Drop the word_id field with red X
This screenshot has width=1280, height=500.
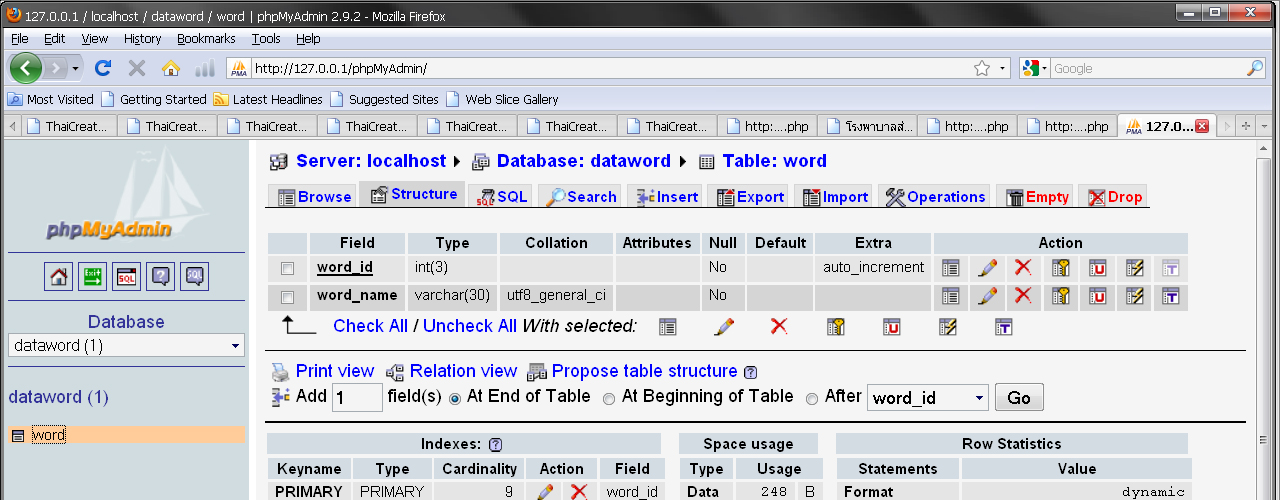pos(1023,268)
